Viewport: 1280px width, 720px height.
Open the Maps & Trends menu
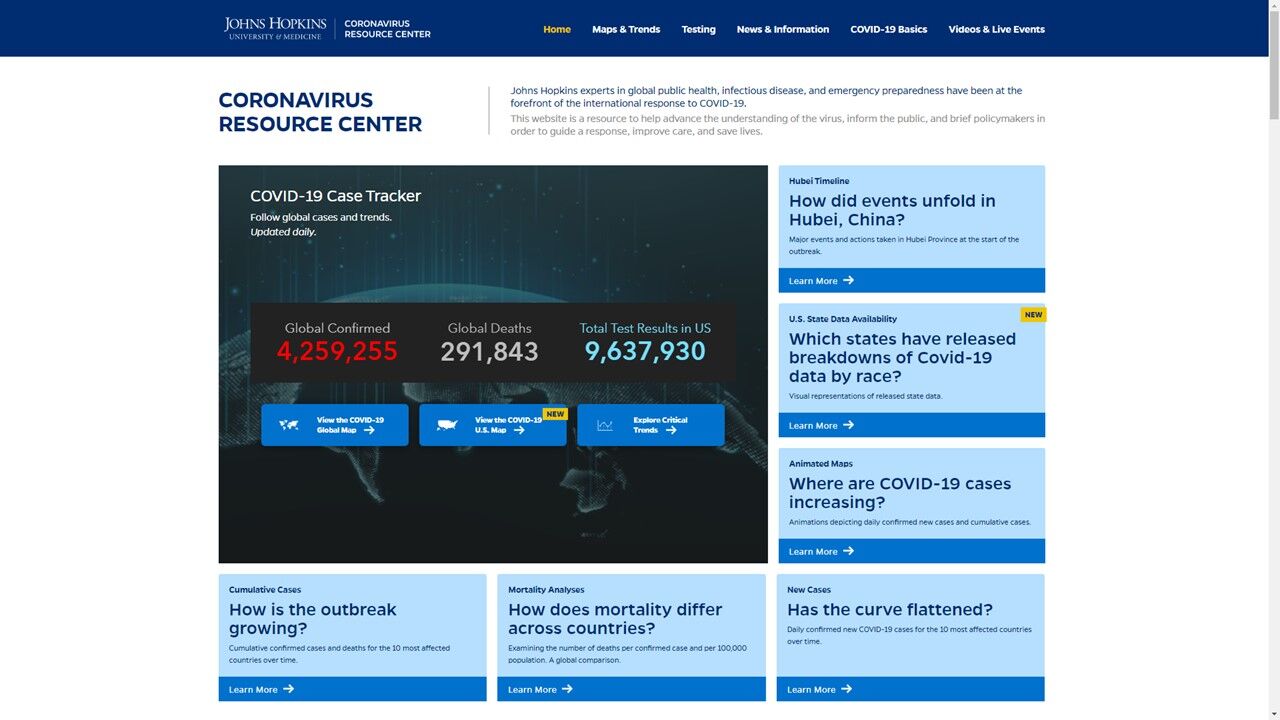626,29
